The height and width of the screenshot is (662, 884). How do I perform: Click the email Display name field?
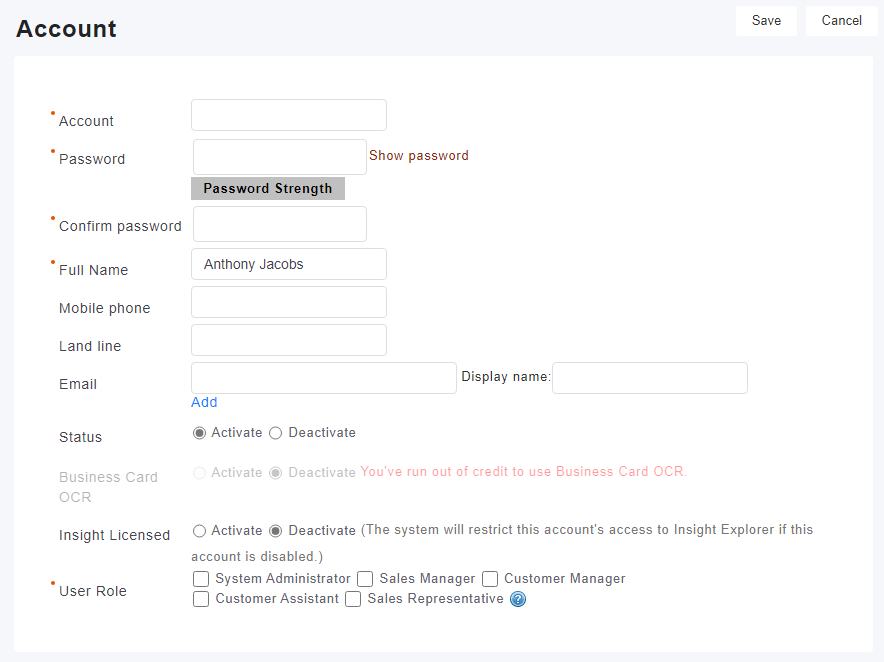(650, 378)
